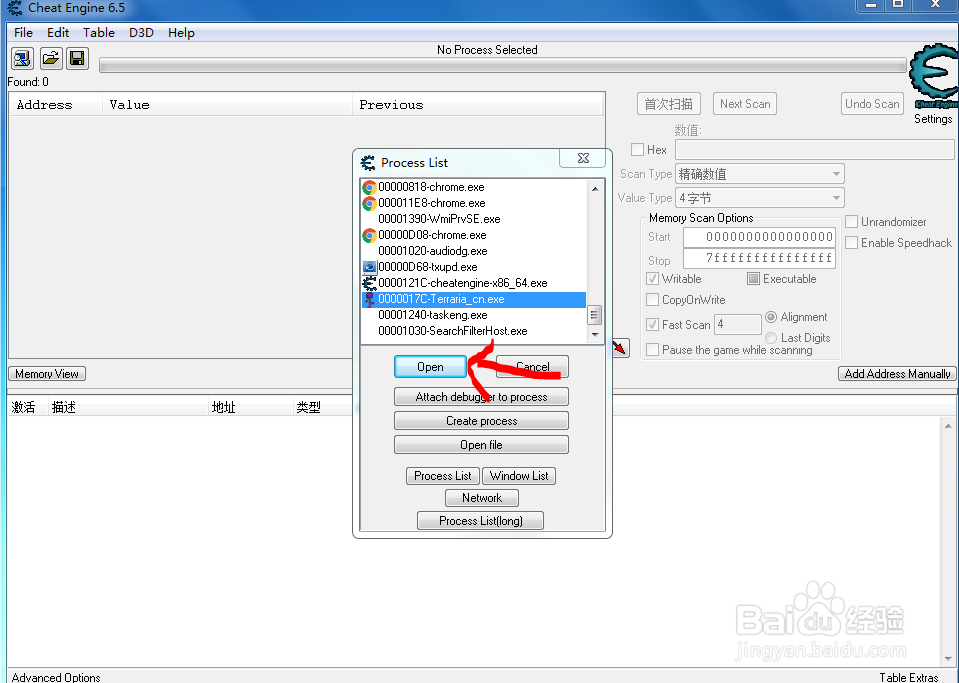Click Cancel in Process List dialog
959x683 pixels.
(532, 367)
